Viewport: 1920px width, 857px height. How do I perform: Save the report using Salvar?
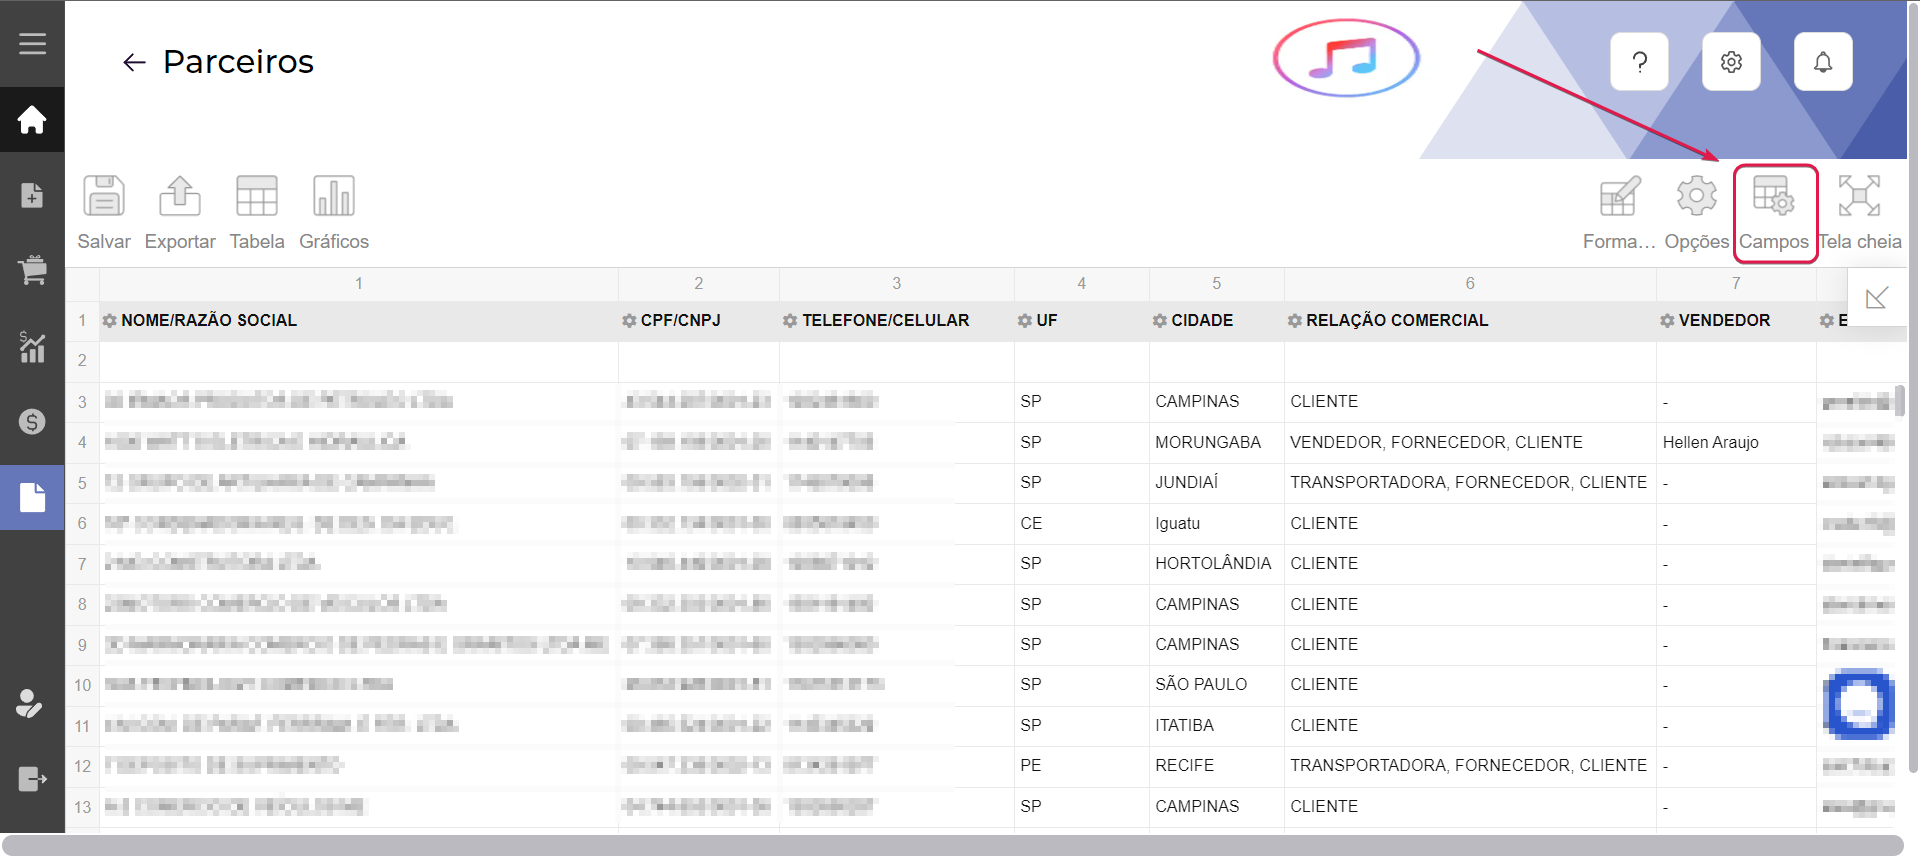(104, 213)
